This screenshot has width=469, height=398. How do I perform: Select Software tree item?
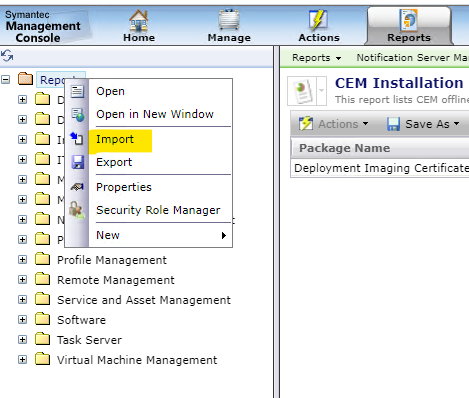click(x=81, y=320)
